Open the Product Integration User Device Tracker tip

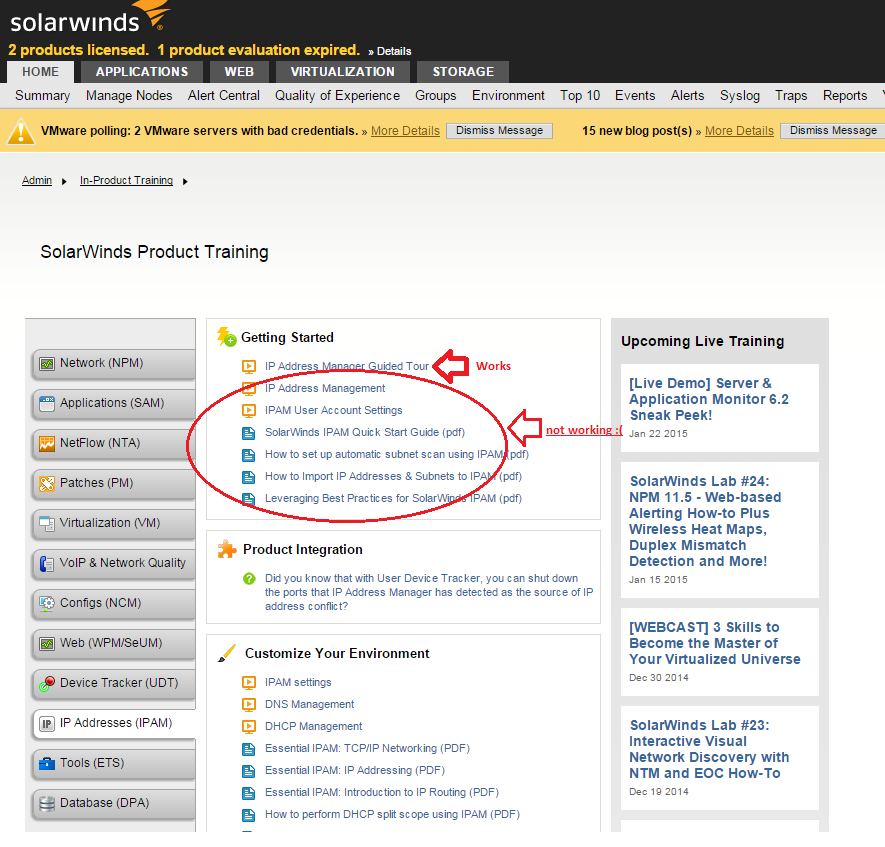pyautogui.click(x=429, y=593)
